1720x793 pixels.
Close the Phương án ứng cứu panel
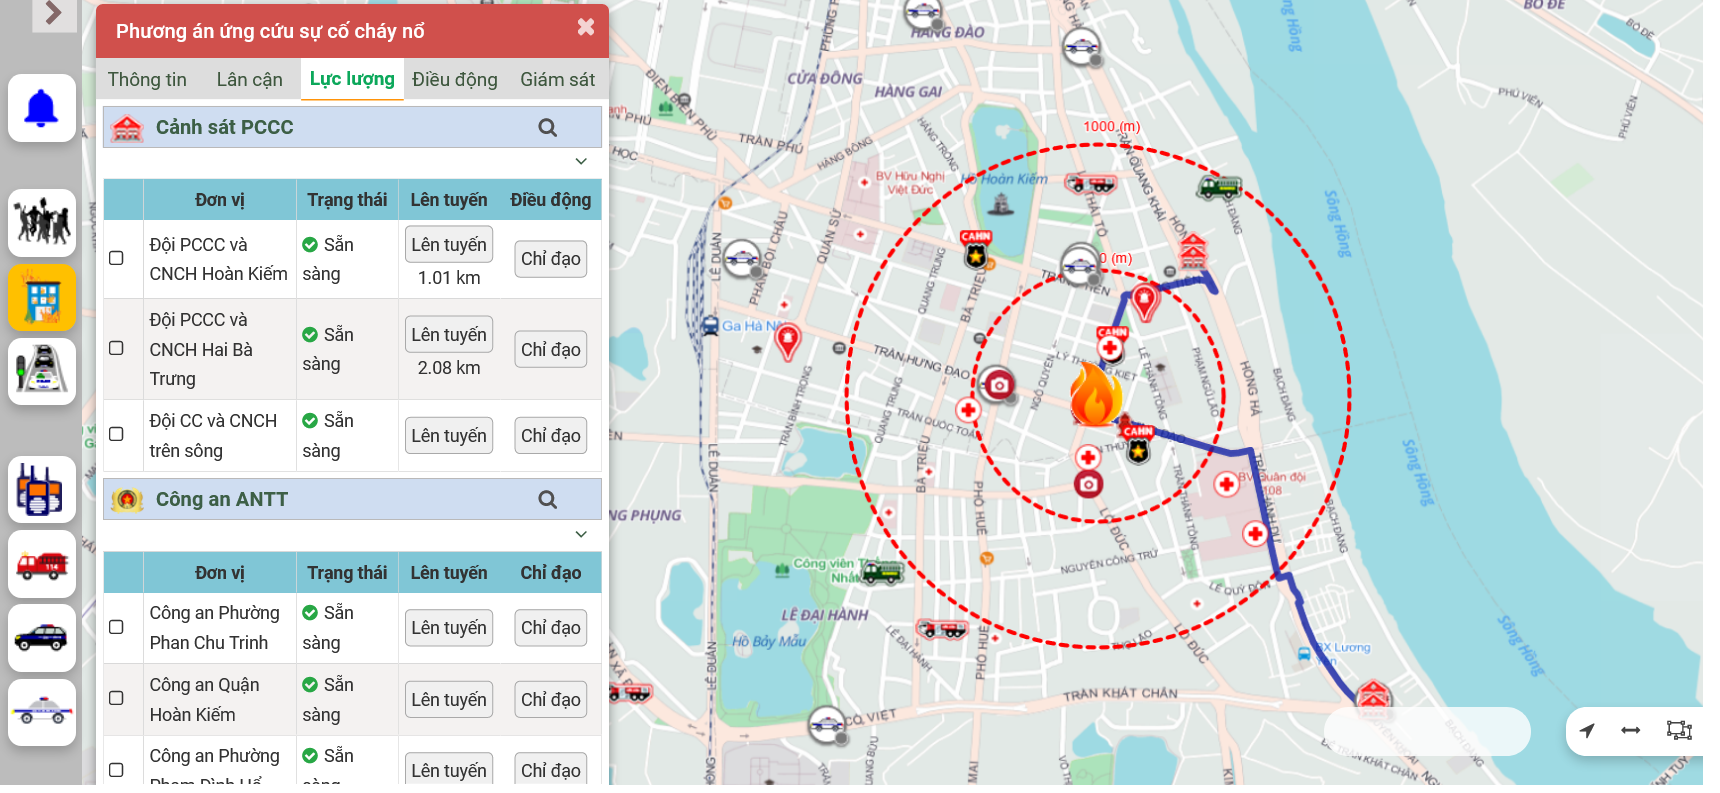(x=586, y=28)
